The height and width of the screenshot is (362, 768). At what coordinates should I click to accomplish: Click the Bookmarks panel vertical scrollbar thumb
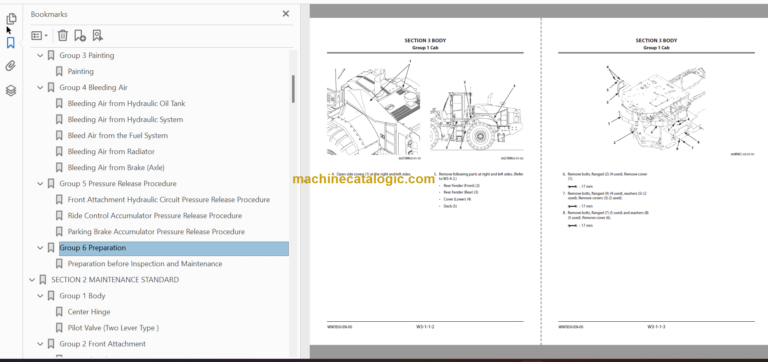pos(293,89)
